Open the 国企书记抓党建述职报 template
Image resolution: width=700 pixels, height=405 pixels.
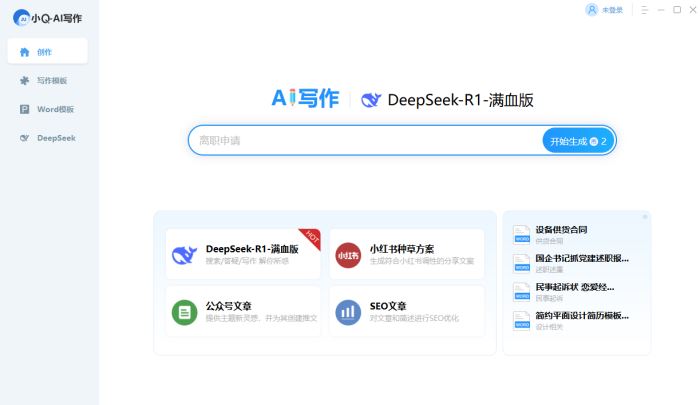pos(579,263)
